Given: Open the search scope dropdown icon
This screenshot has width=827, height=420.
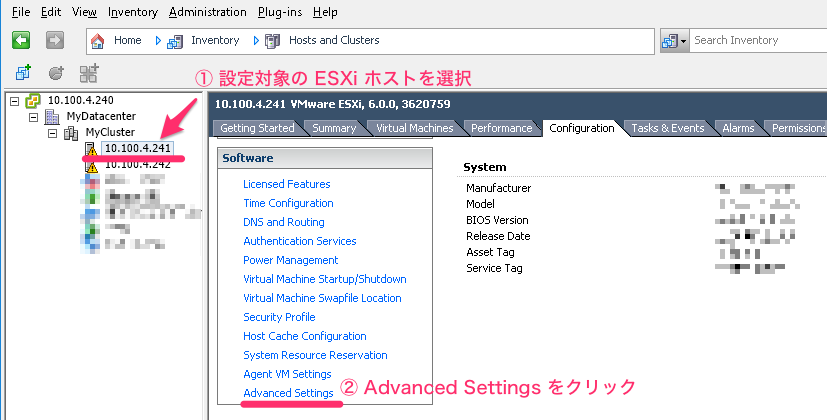Looking at the screenshot, I should coord(675,41).
